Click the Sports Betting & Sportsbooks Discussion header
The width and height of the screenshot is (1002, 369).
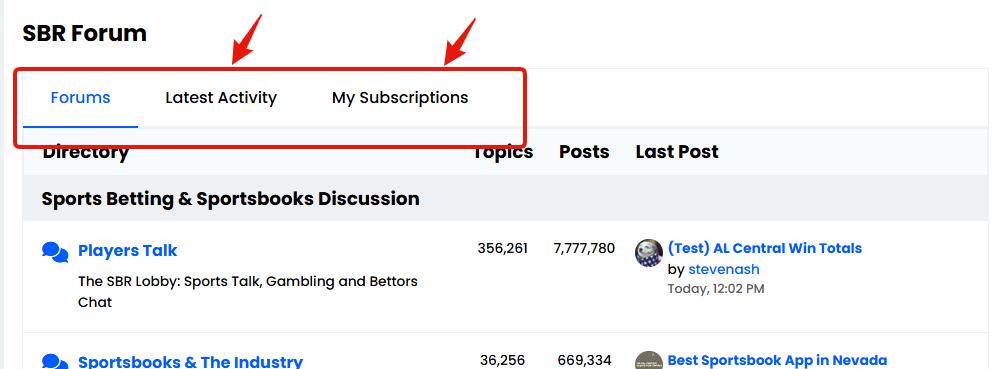(x=231, y=199)
